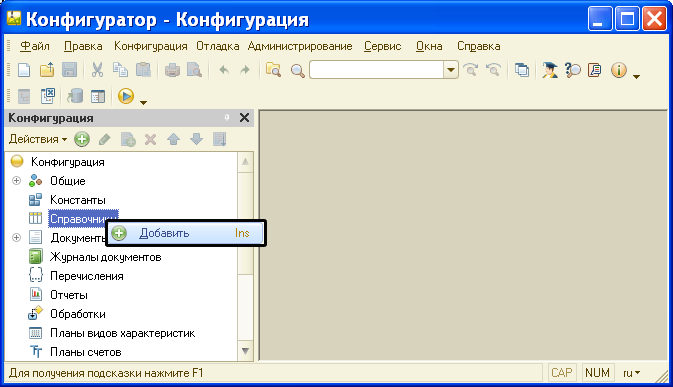Select the Журналы документов tree item
This screenshot has height=387, width=673.
coord(106,257)
